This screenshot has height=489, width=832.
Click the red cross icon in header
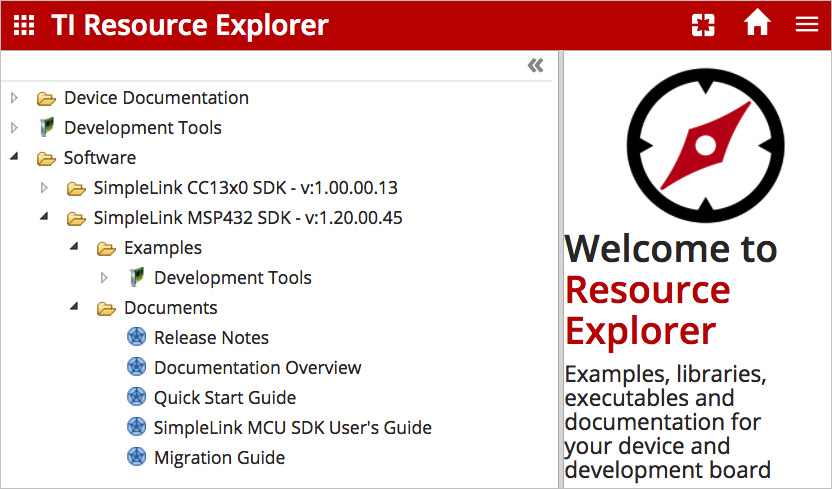[x=703, y=25]
